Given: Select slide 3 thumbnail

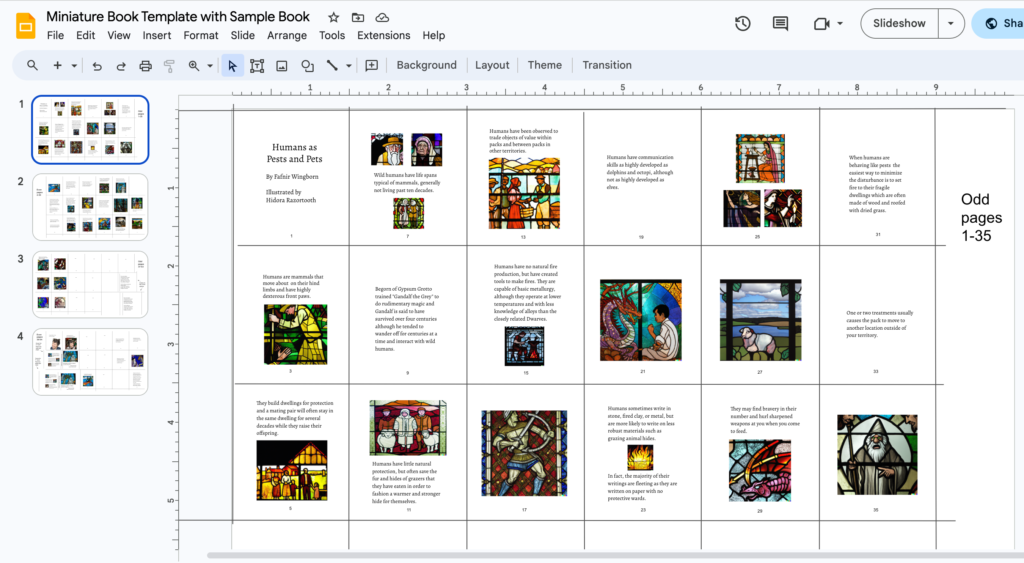Looking at the screenshot, I should point(90,284).
